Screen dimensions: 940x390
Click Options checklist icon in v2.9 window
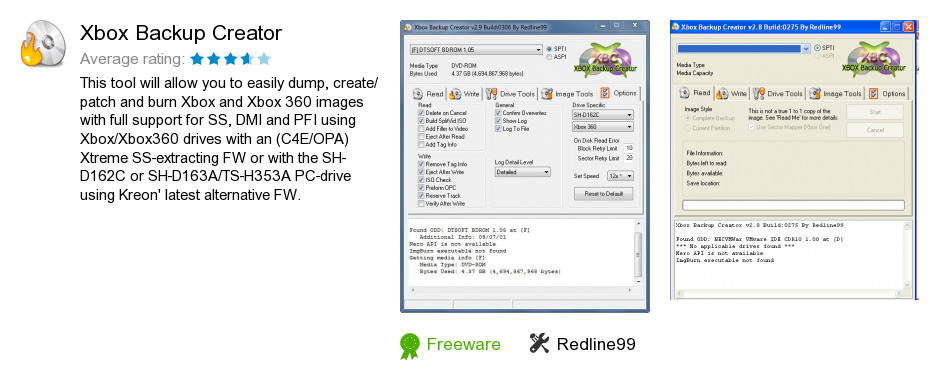click(604, 93)
